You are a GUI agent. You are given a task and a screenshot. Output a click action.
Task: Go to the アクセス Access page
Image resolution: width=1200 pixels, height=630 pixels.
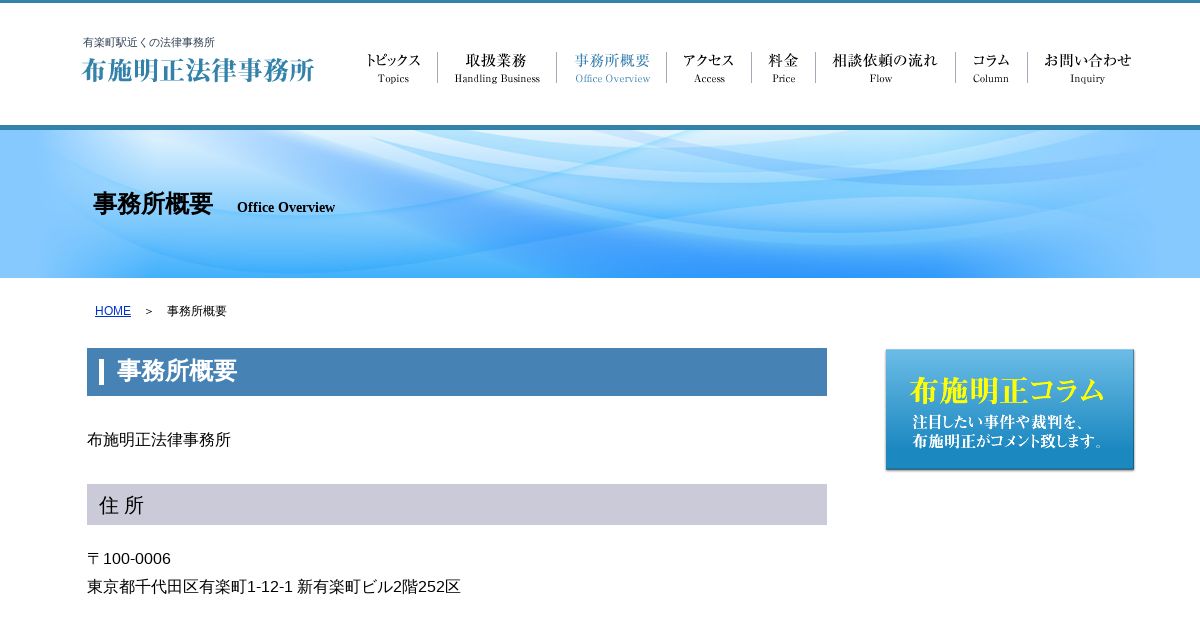pyautogui.click(x=709, y=67)
